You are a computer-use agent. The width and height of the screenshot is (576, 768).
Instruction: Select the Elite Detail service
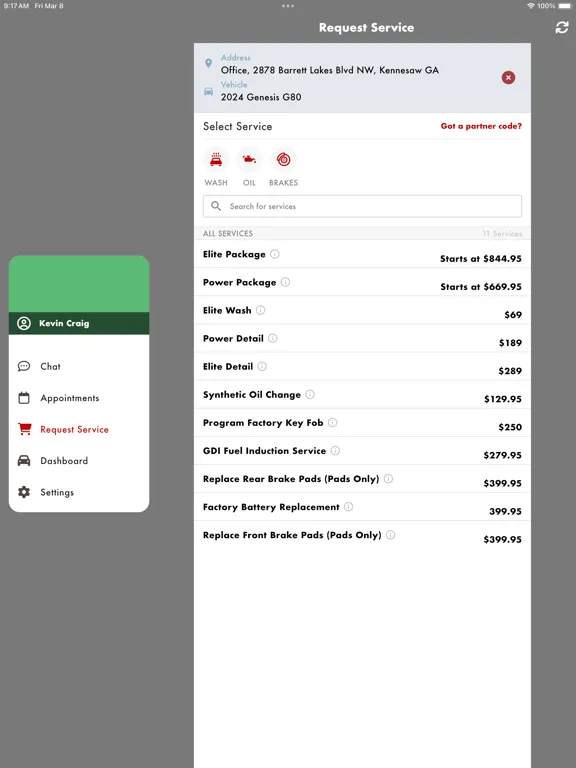[362, 366]
